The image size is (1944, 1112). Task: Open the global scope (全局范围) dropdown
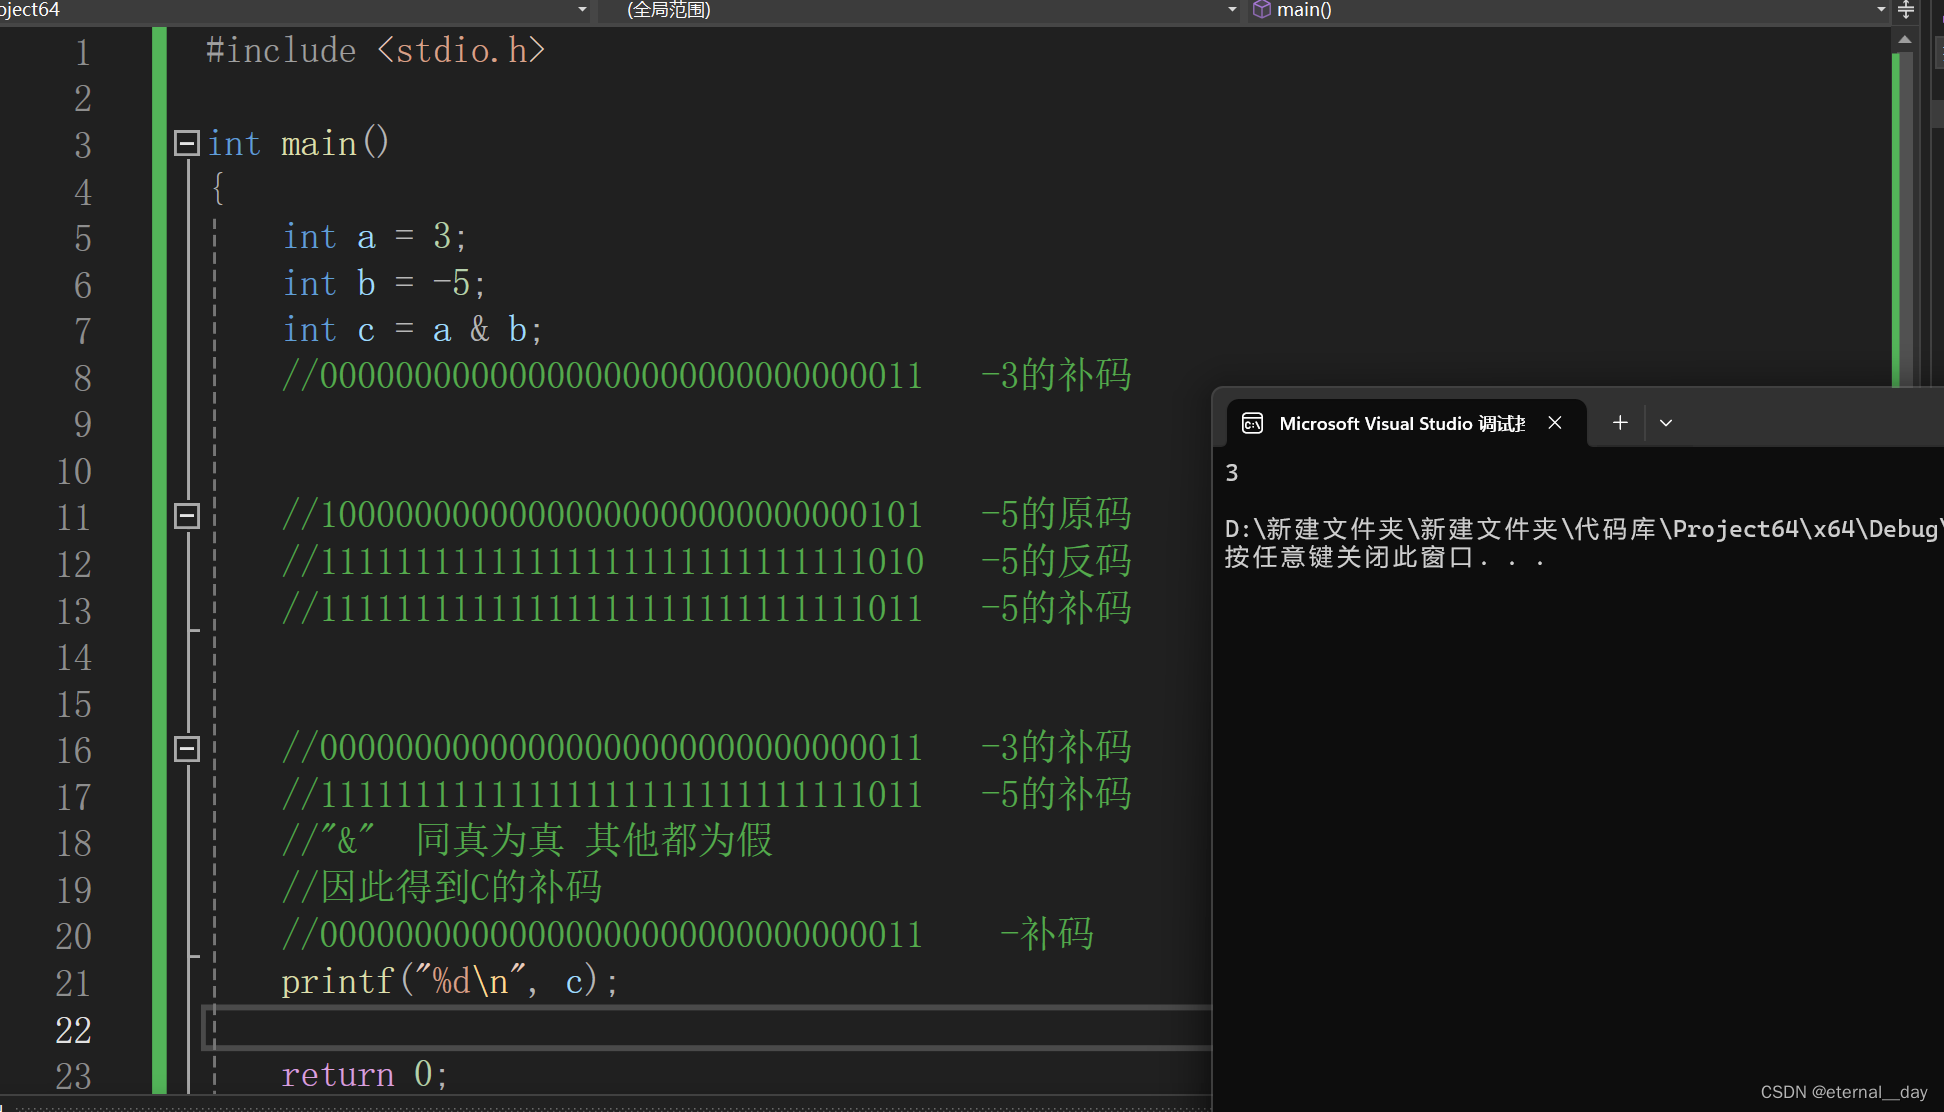[x=1232, y=10]
